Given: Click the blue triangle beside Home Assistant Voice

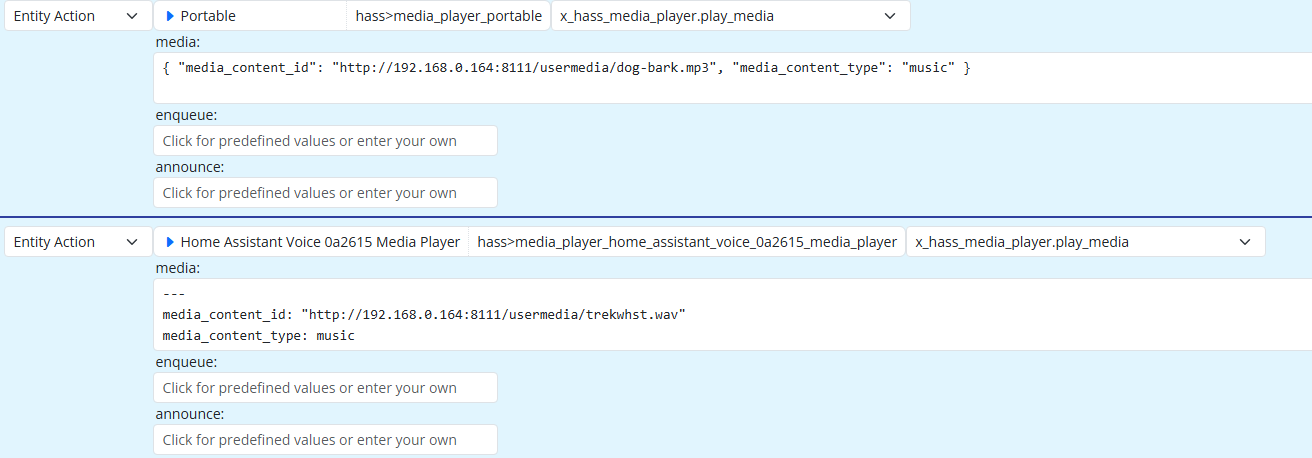Looking at the screenshot, I should click(x=170, y=242).
